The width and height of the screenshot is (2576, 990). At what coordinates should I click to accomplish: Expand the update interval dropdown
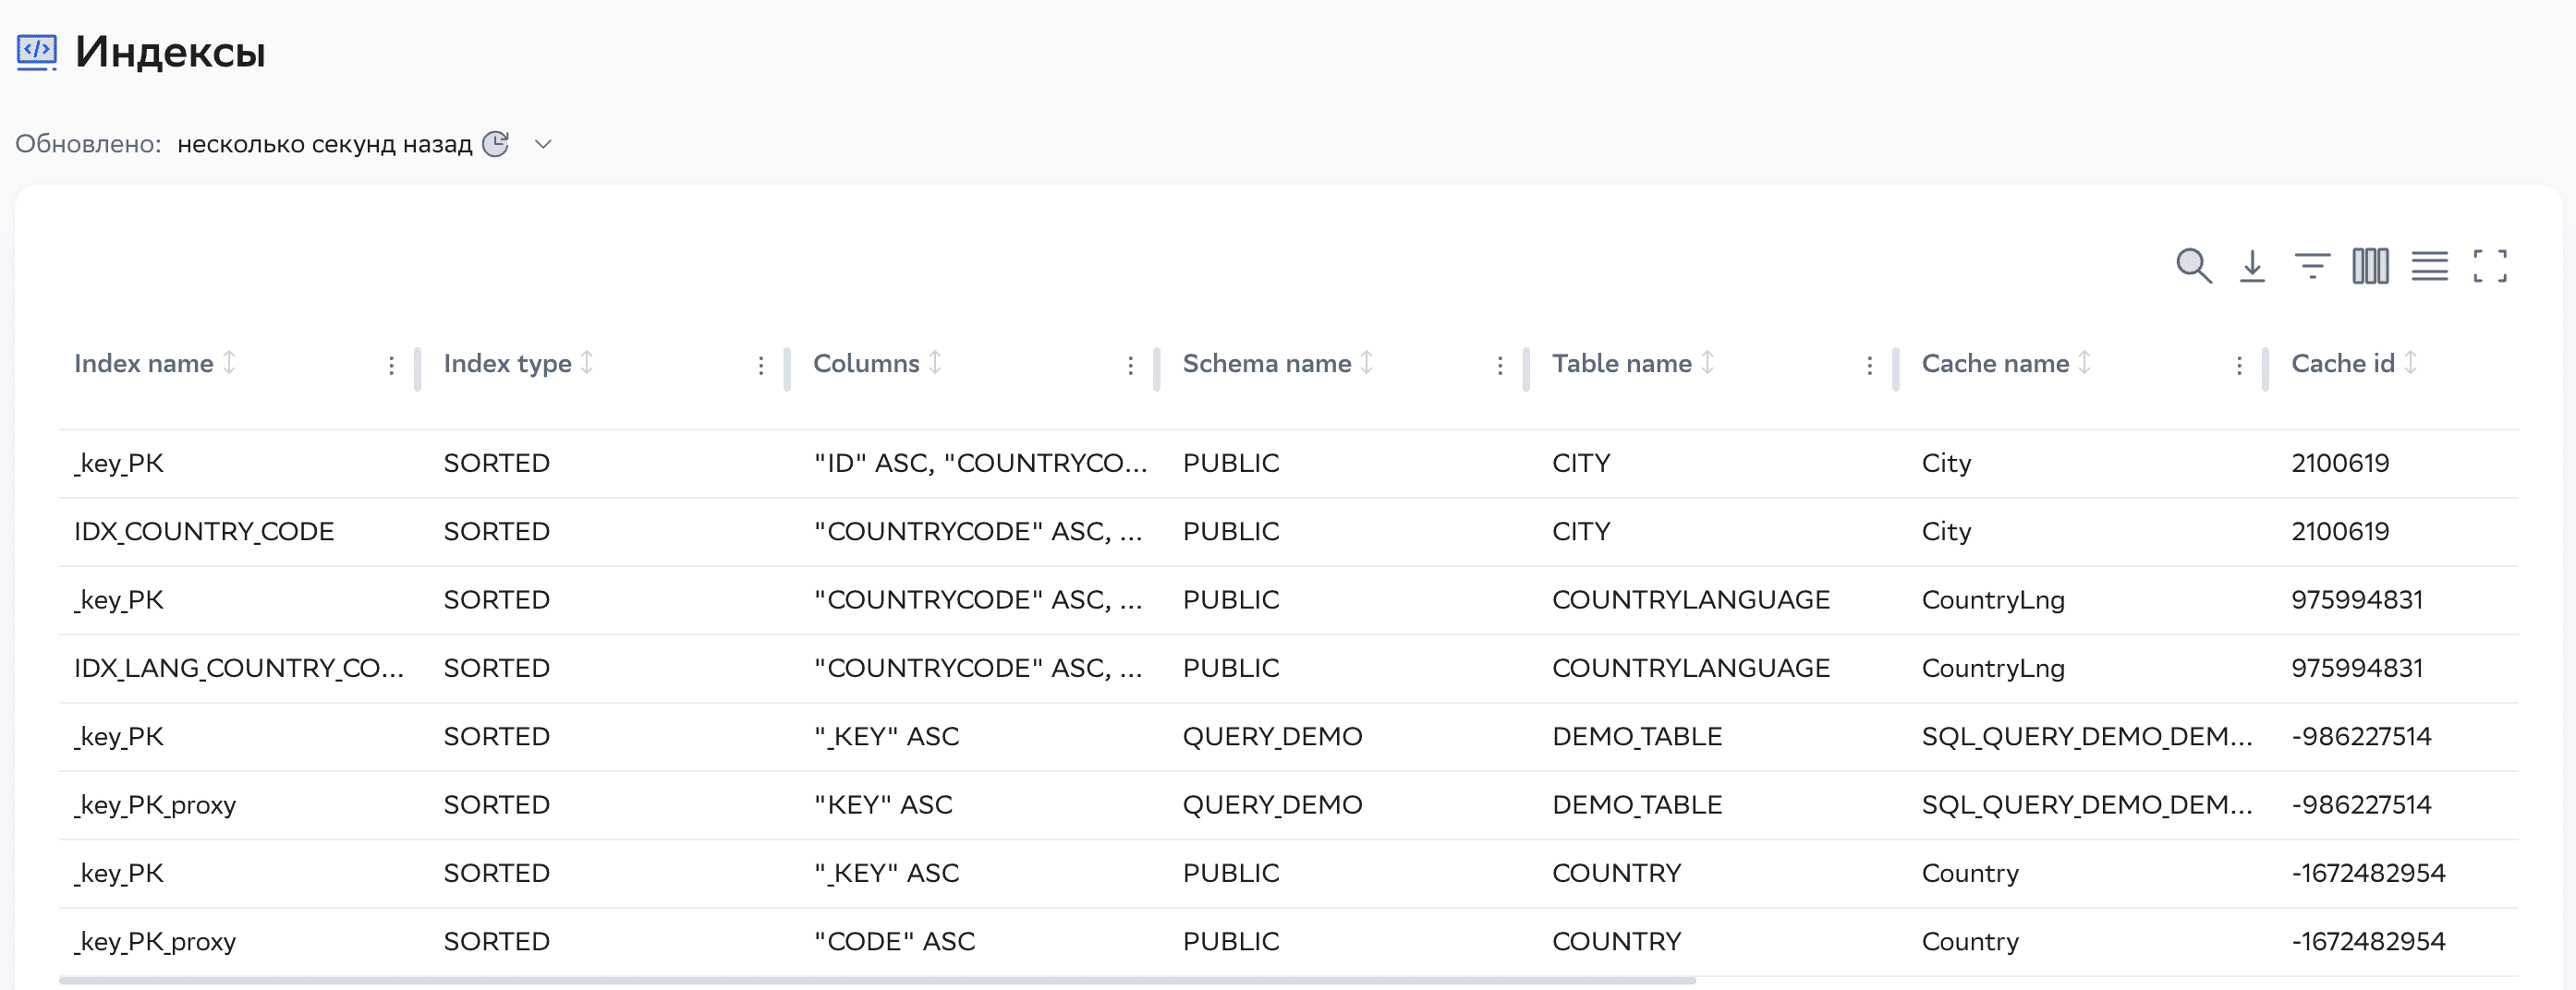click(543, 145)
